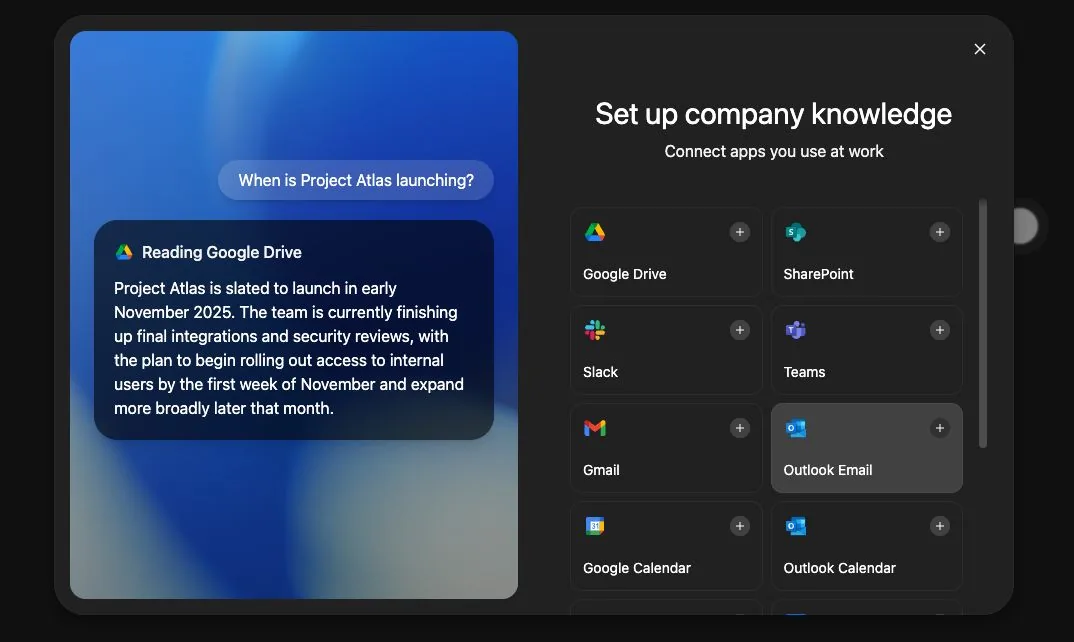The image size is (1074, 642).
Task: Close the company knowledge setup dialog
Action: pyautogui.click(x=979, y=49)
